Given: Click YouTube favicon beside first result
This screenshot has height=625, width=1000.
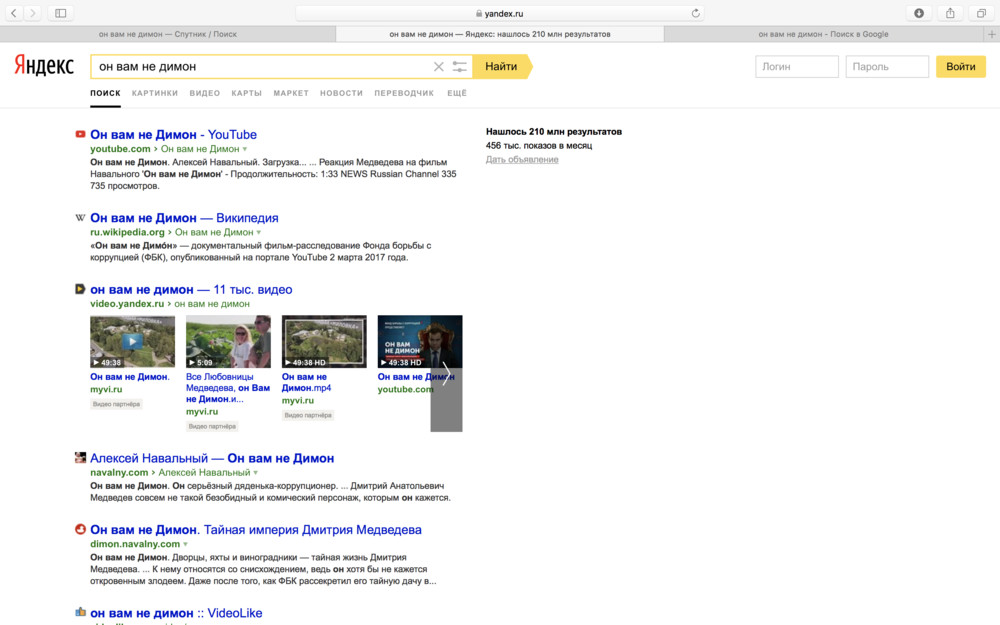Looking at the screenshot, I should point(80,134).
